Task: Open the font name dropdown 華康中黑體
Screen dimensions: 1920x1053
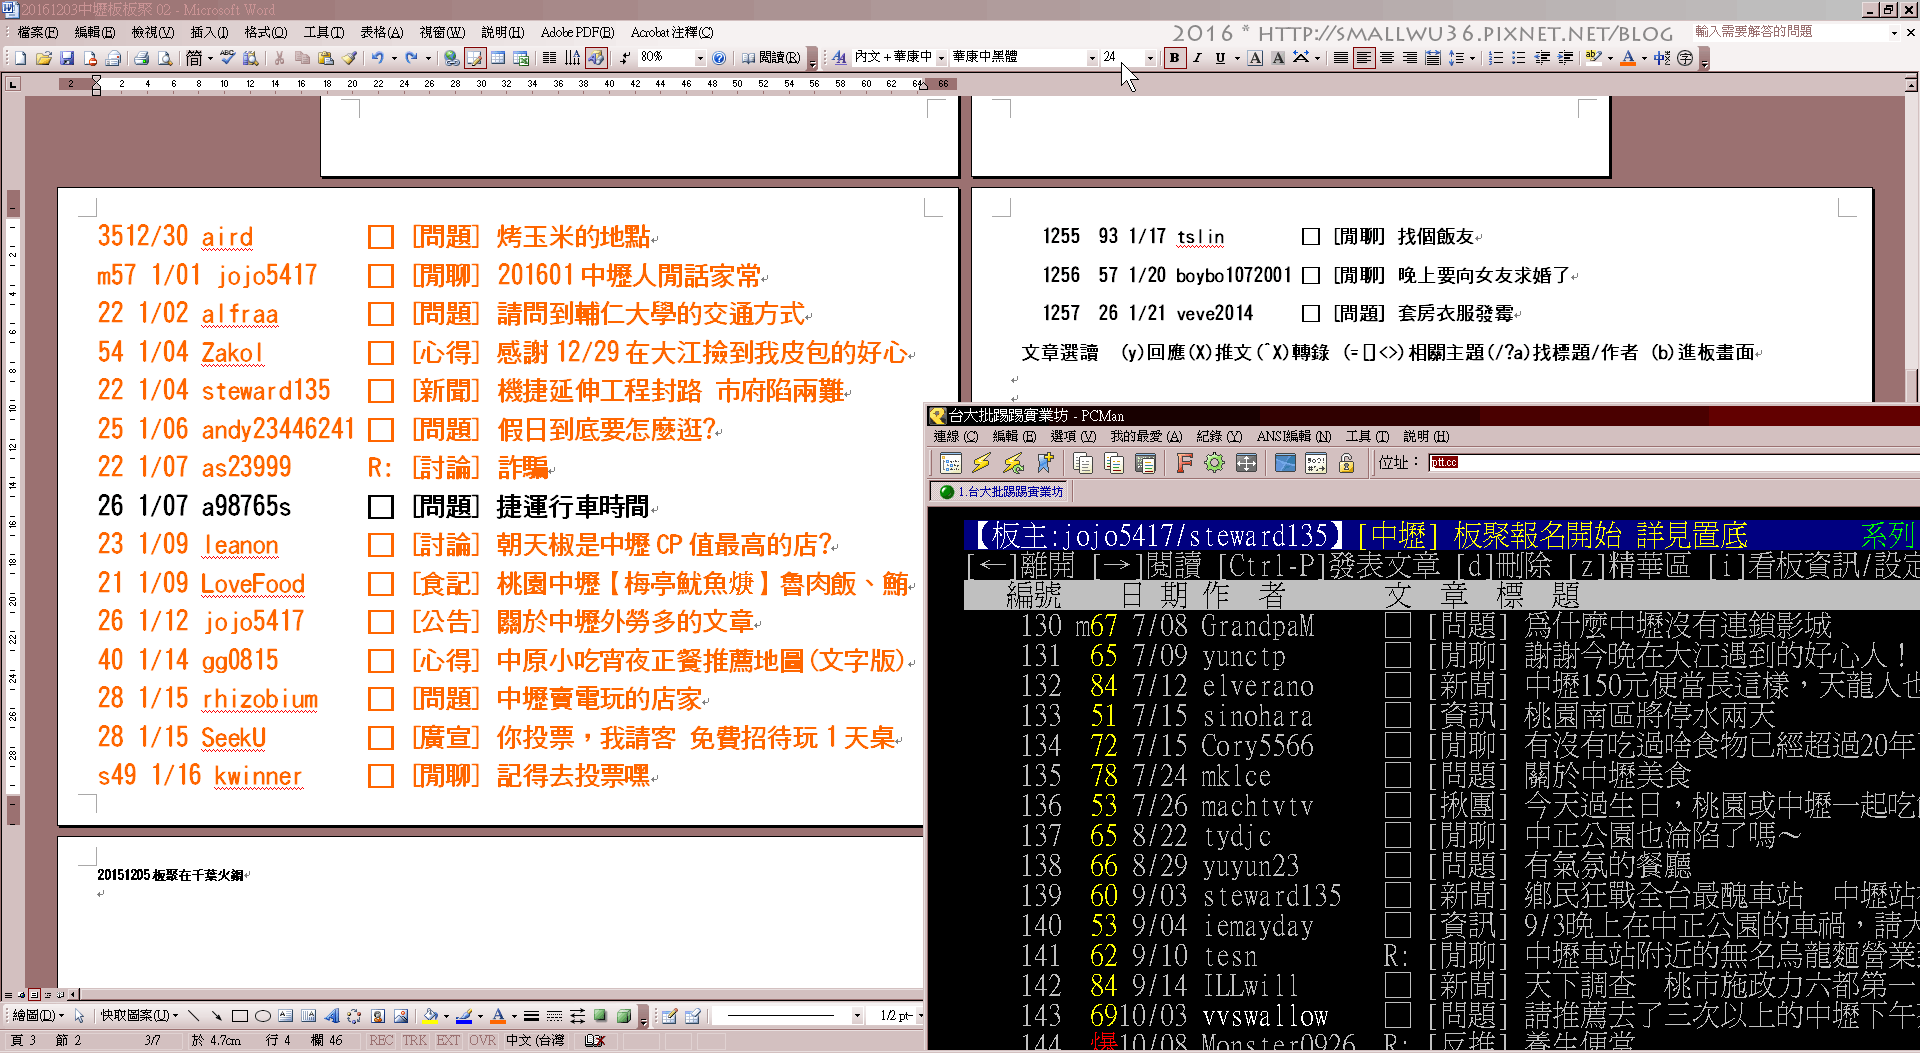Action: pos(1092,58)
